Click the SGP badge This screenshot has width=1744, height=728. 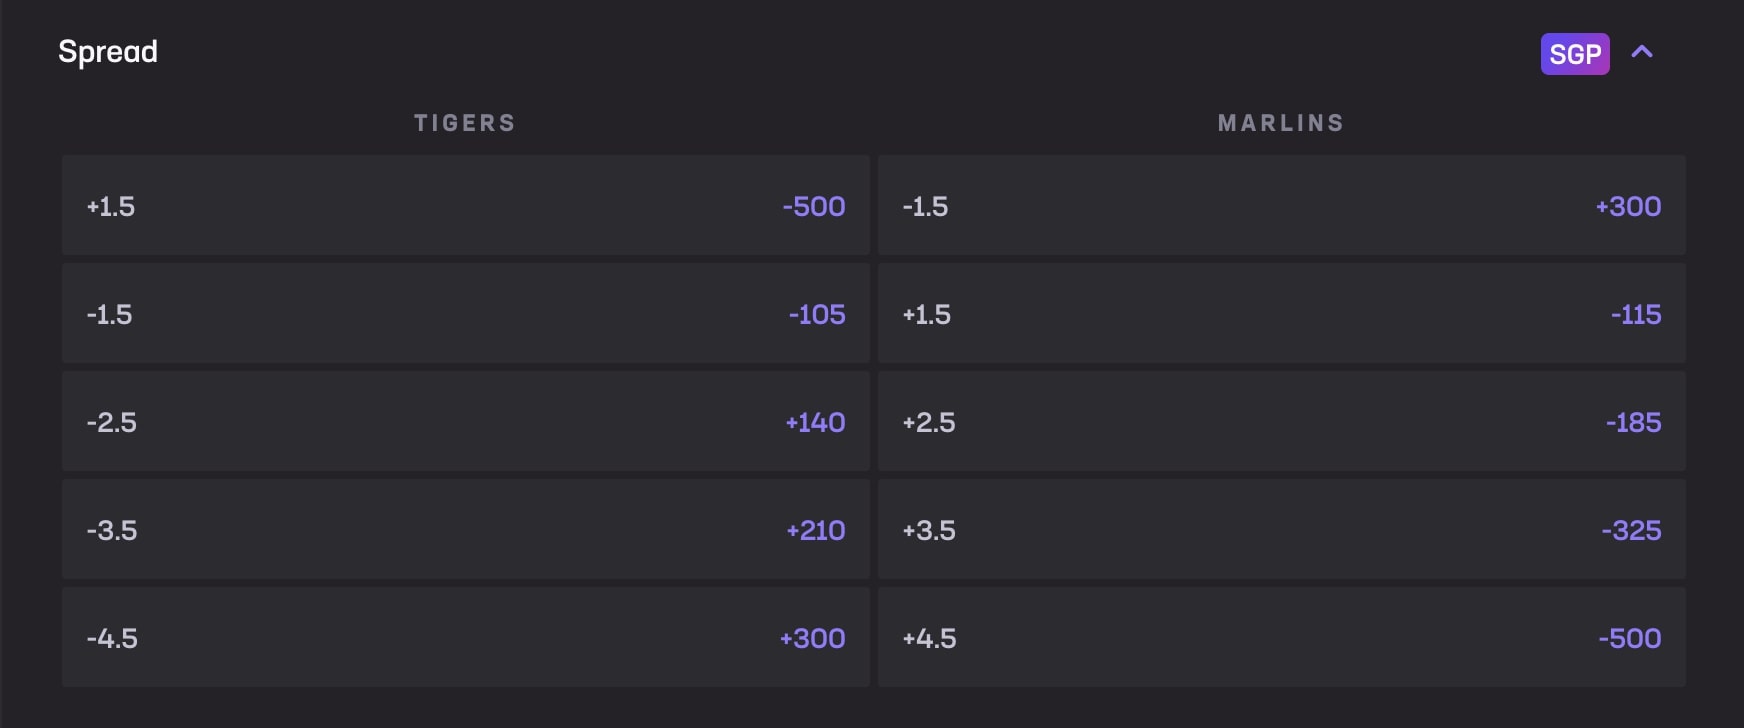tap(1574, 54)
